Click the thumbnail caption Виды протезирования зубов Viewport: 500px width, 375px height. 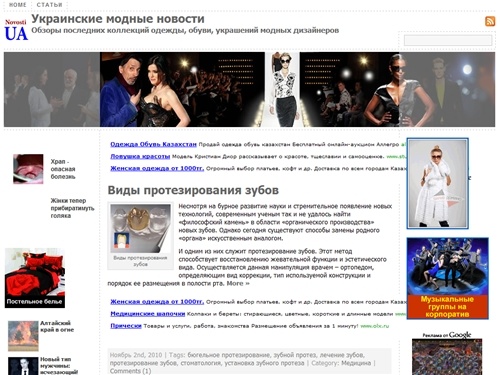tap(140, 261)
